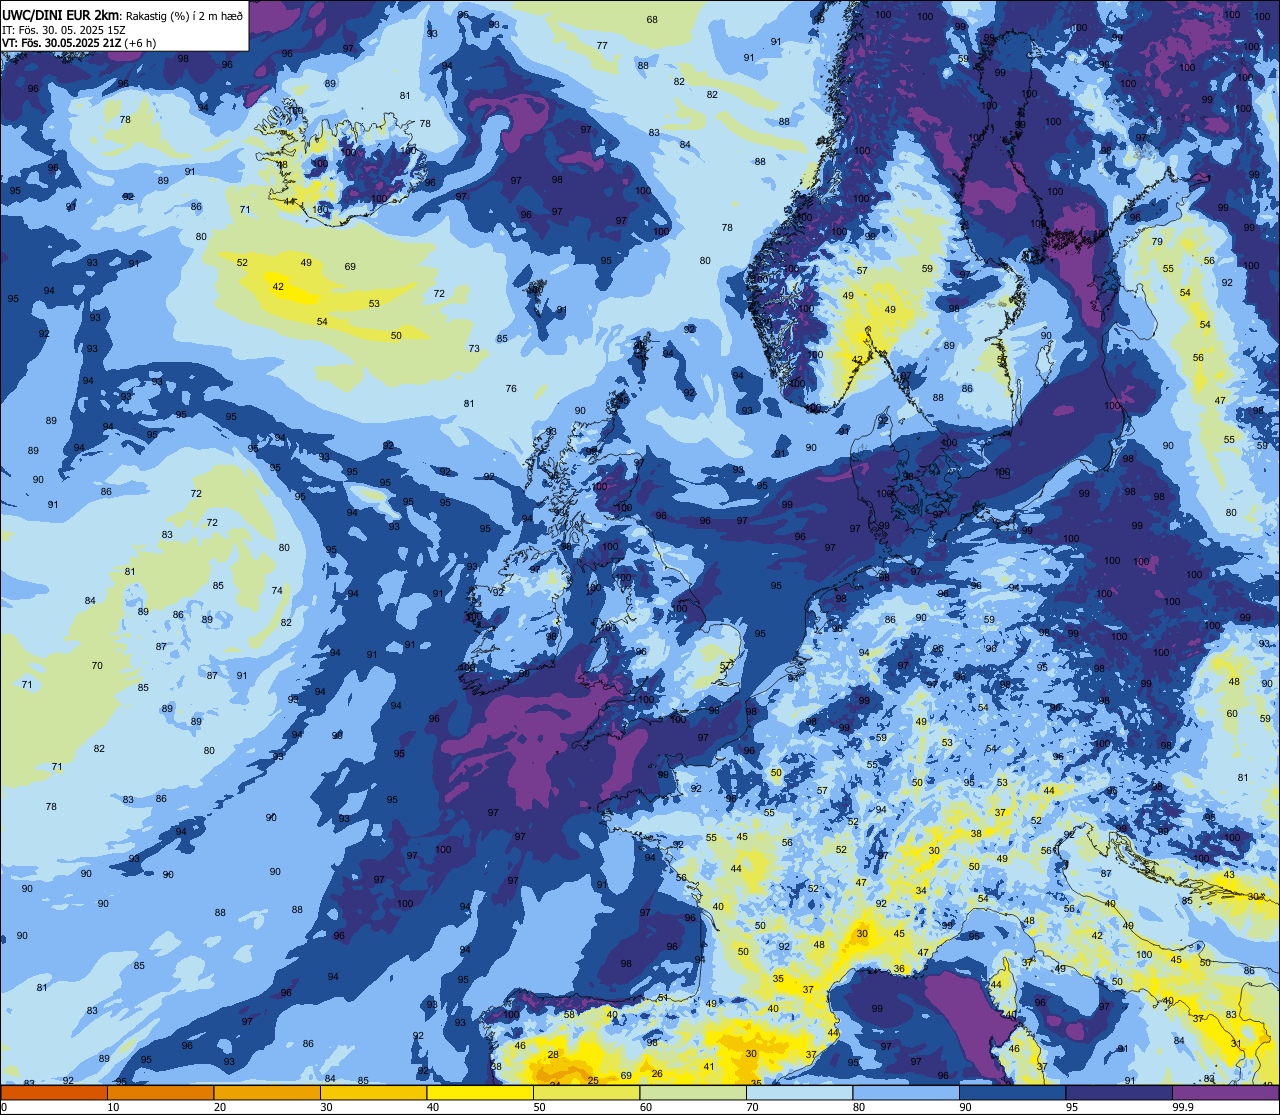Image resolution: width=1280 pixels, height=1115 pixels.
Task: Click the 0–10 dark orange legend swatch
Action: (x=54, y=1092)
